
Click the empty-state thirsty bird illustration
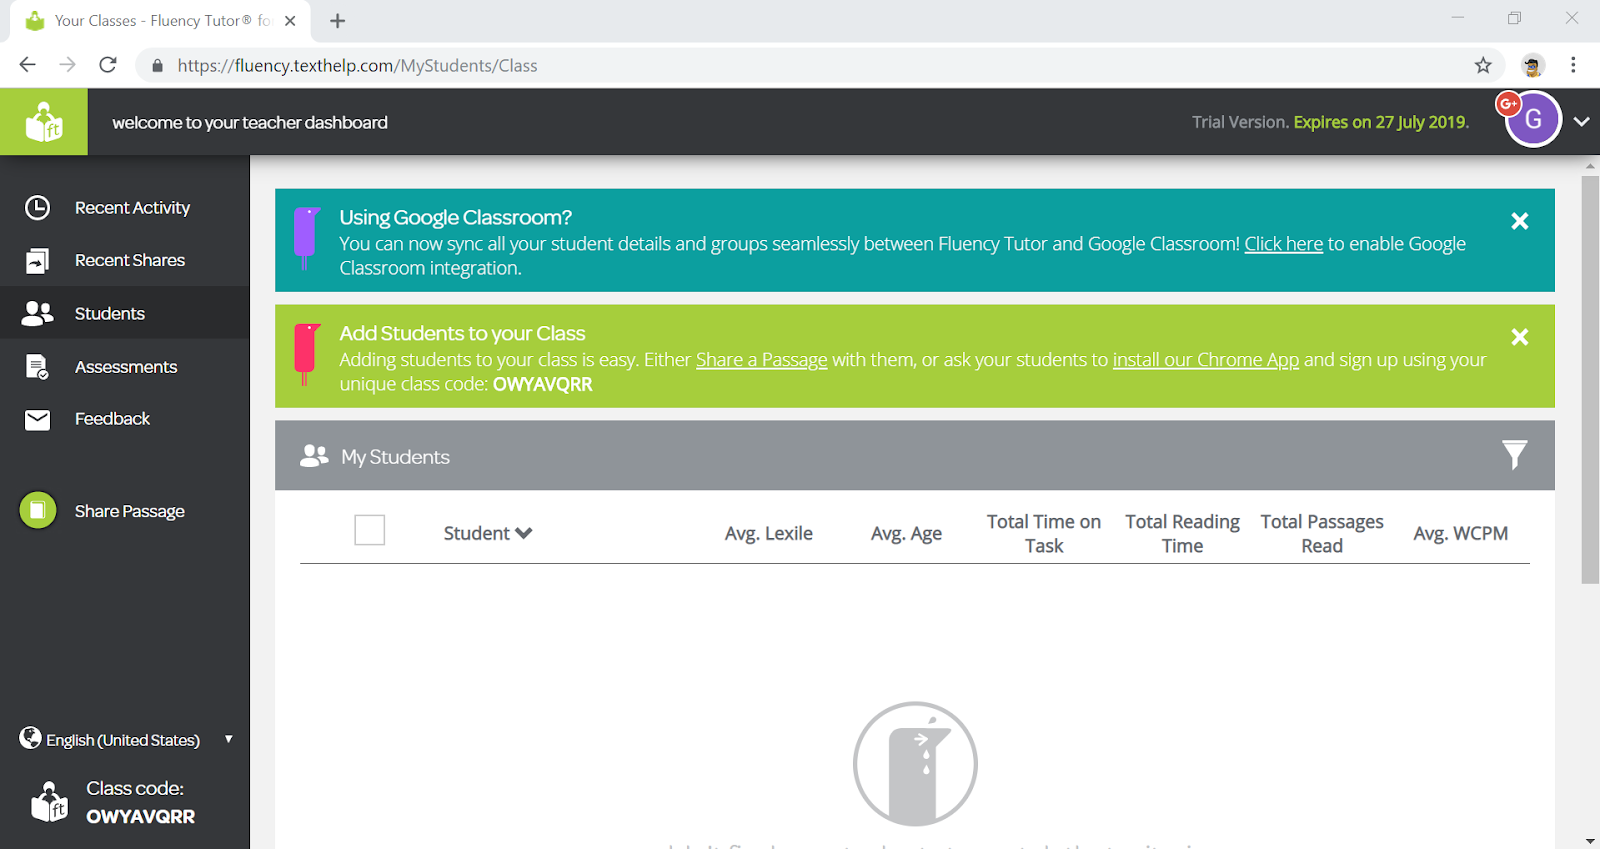coord(915,764)
